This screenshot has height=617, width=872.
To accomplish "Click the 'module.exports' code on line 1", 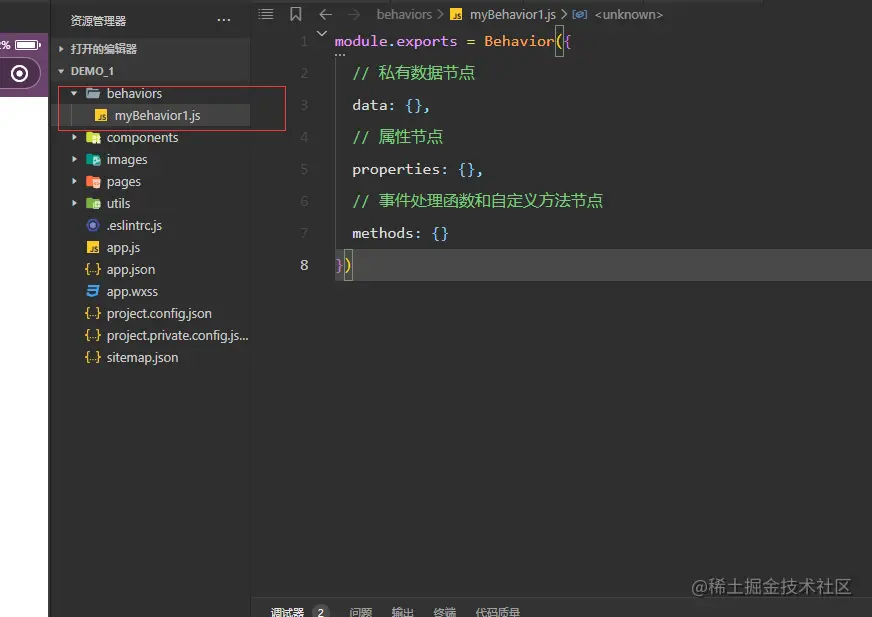I will pos(395,41).
